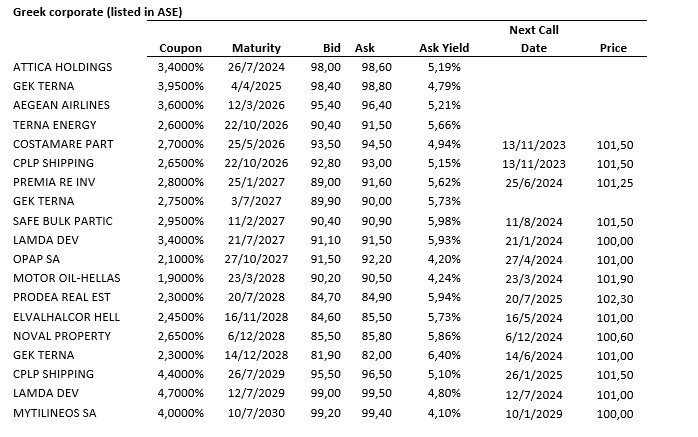The height and width of the screenshot is (437, 698).
Task: Select the 6,40% ask yield value
Action: 445,355
